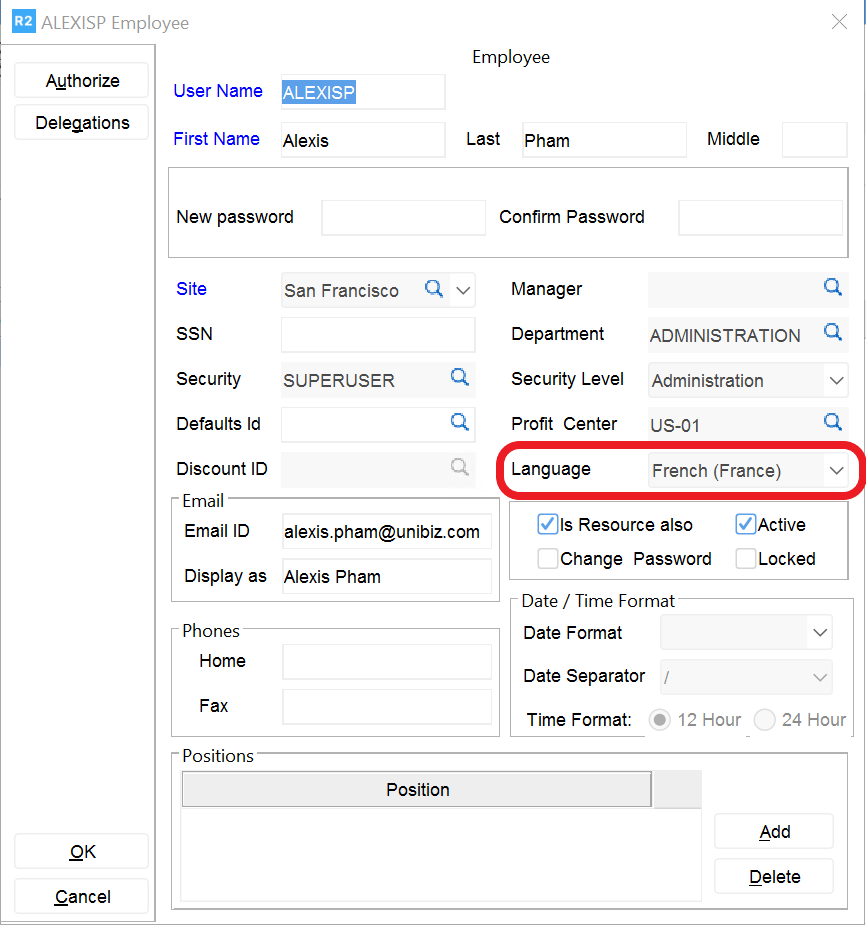
Task: Open the Delegations button
Action: pyautogui.click(x=82, y=123)
